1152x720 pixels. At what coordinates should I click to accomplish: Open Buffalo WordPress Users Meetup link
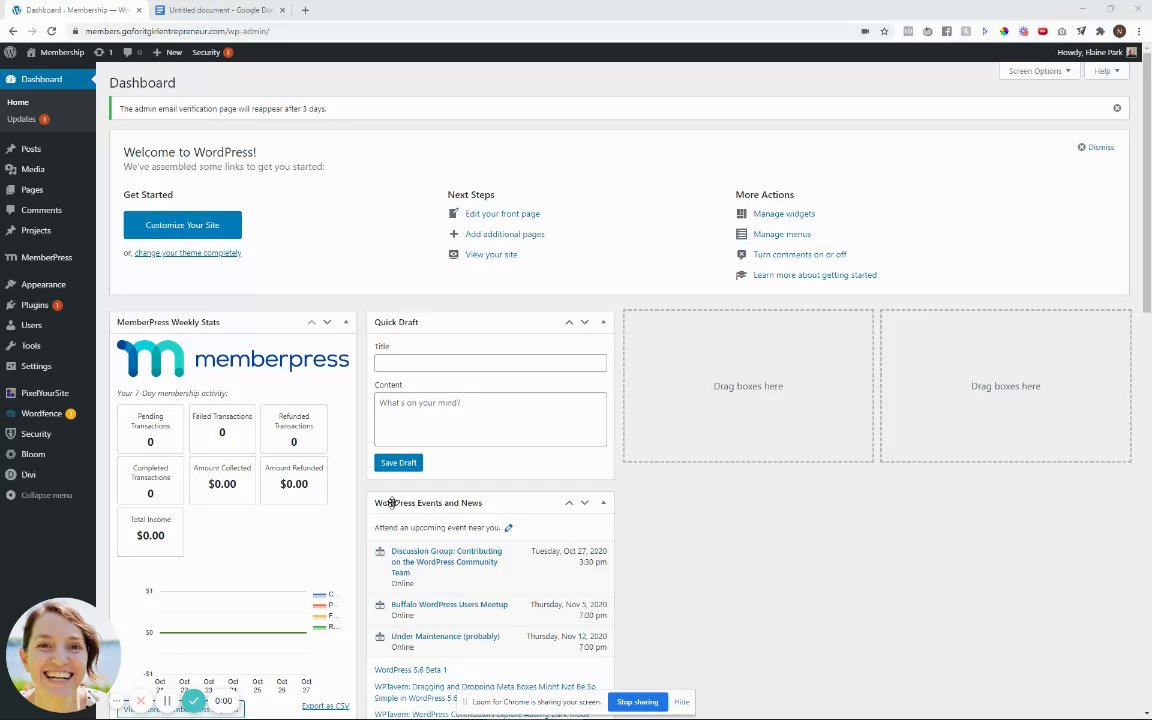[x=449, y=605]
